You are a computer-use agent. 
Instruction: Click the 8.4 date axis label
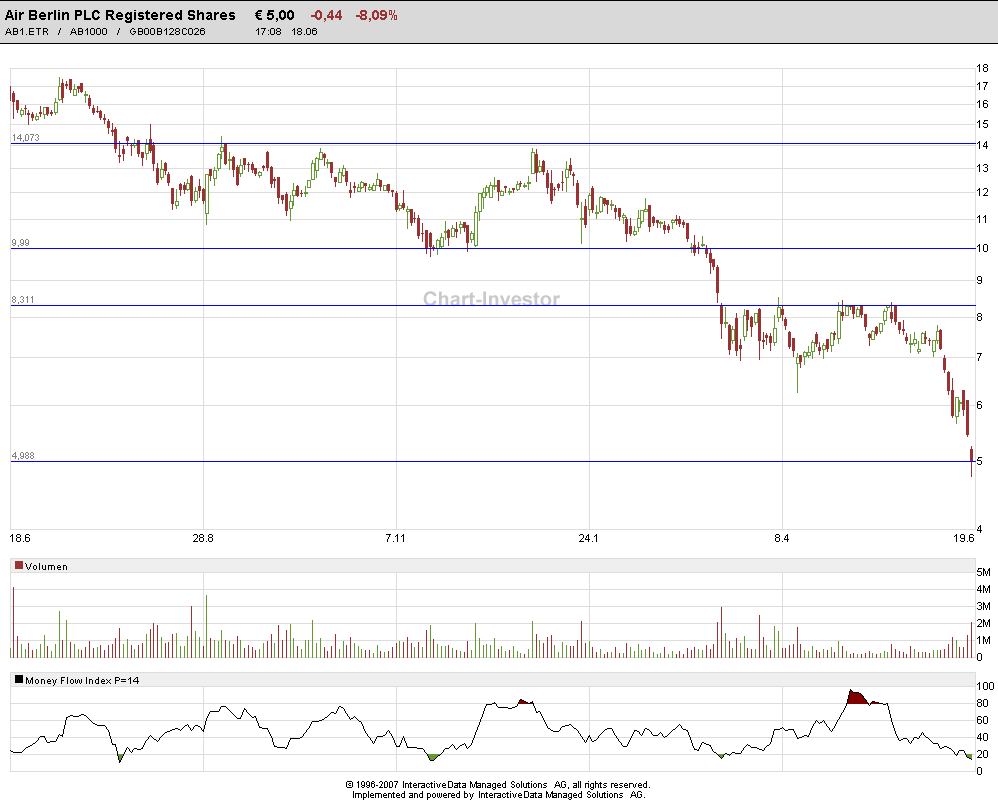(782, 538)
